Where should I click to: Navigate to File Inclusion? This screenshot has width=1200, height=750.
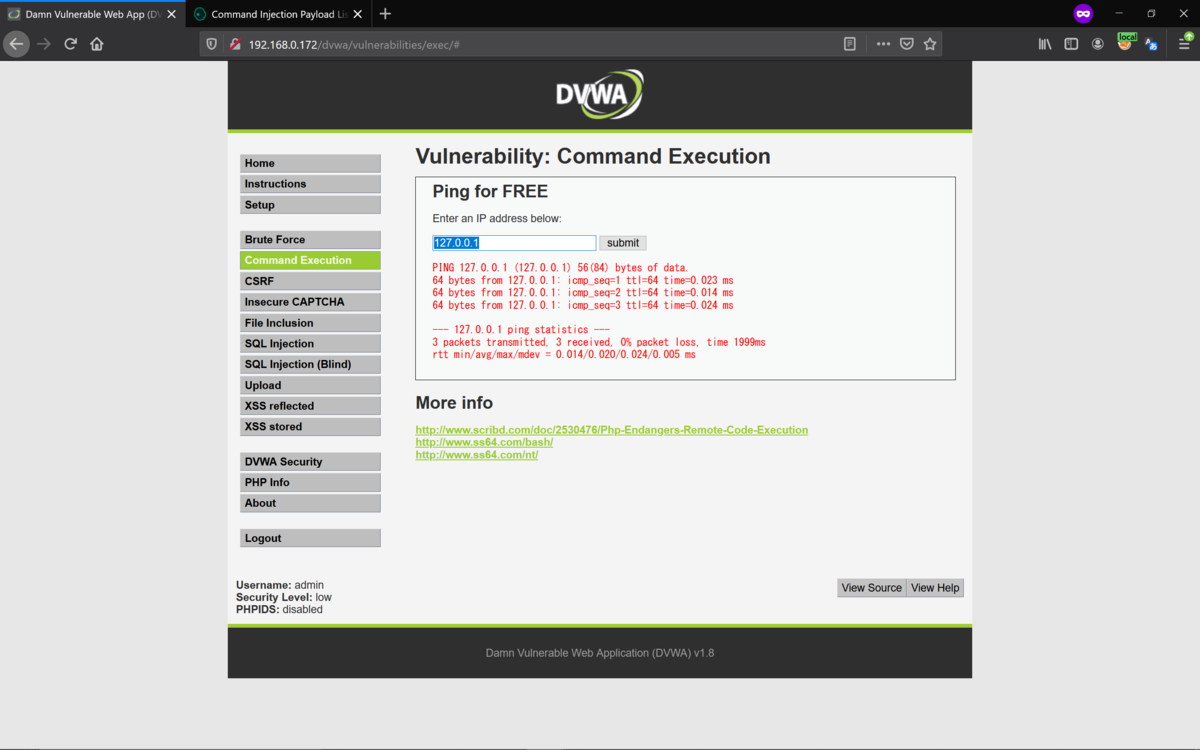click(310, 323)
